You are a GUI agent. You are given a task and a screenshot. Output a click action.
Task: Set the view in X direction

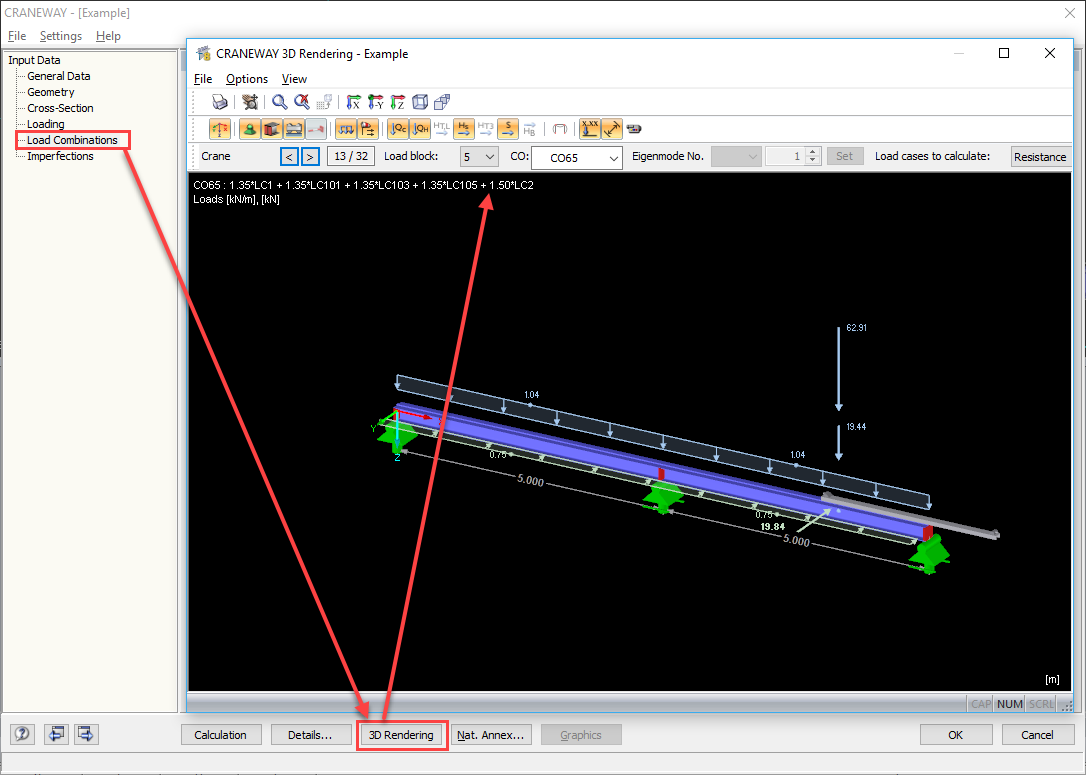(x=355, y=101)
